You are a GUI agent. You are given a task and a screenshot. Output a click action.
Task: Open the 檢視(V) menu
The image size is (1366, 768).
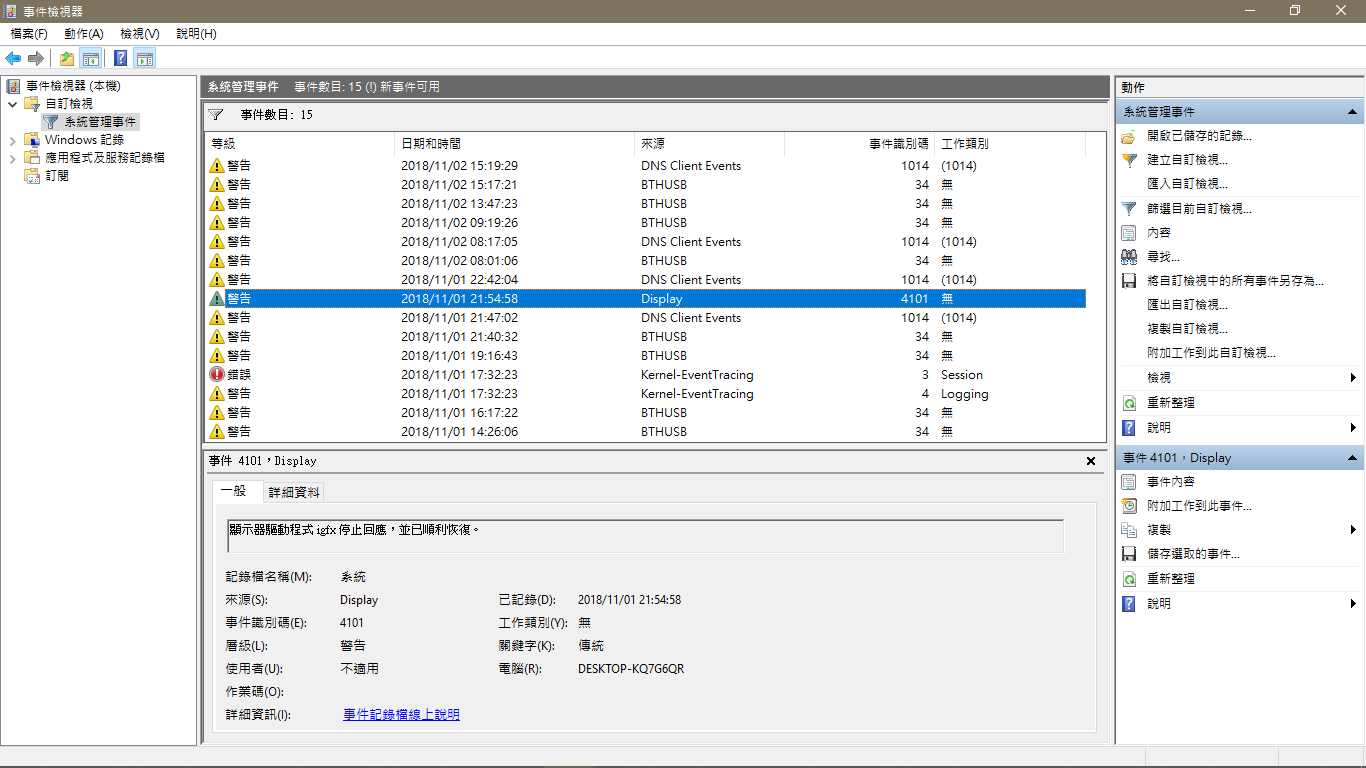point(140,34)
